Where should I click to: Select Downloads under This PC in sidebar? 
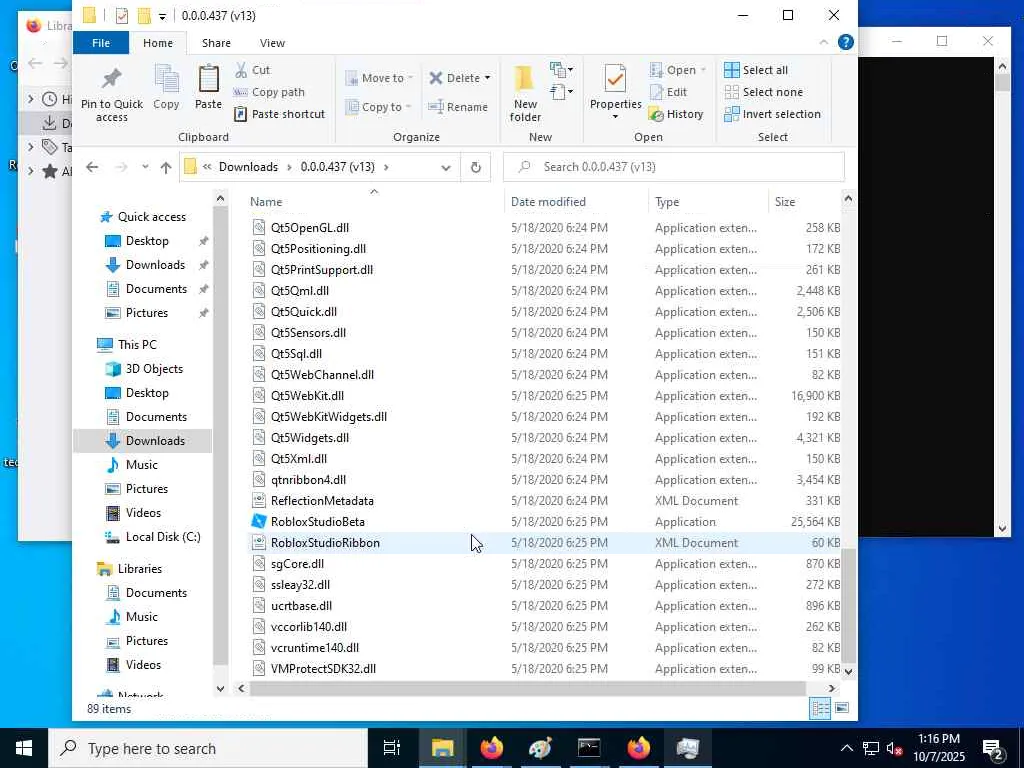(x=155, y=441)
